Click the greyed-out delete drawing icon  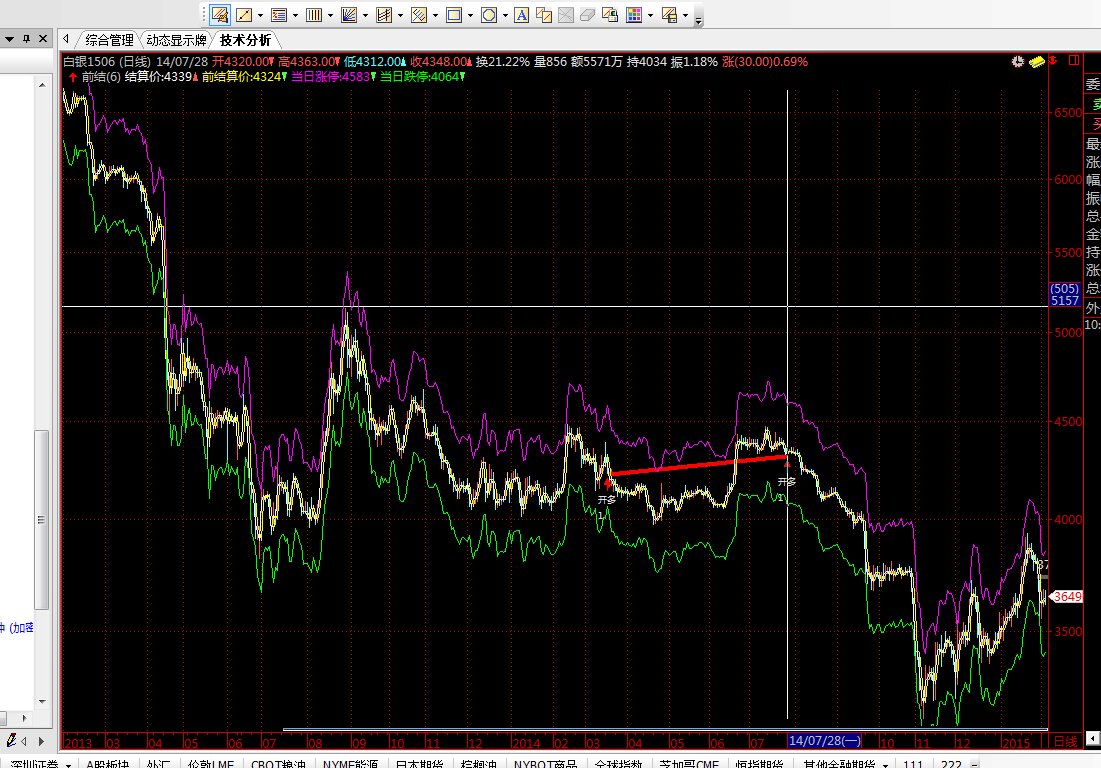click(566, 15)
